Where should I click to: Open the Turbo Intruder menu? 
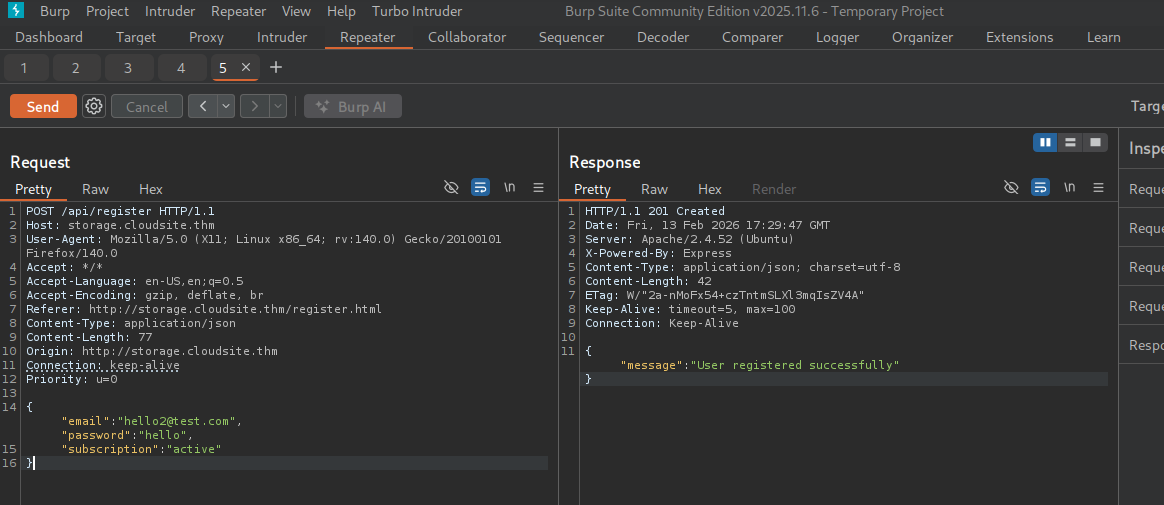point(417,11)
